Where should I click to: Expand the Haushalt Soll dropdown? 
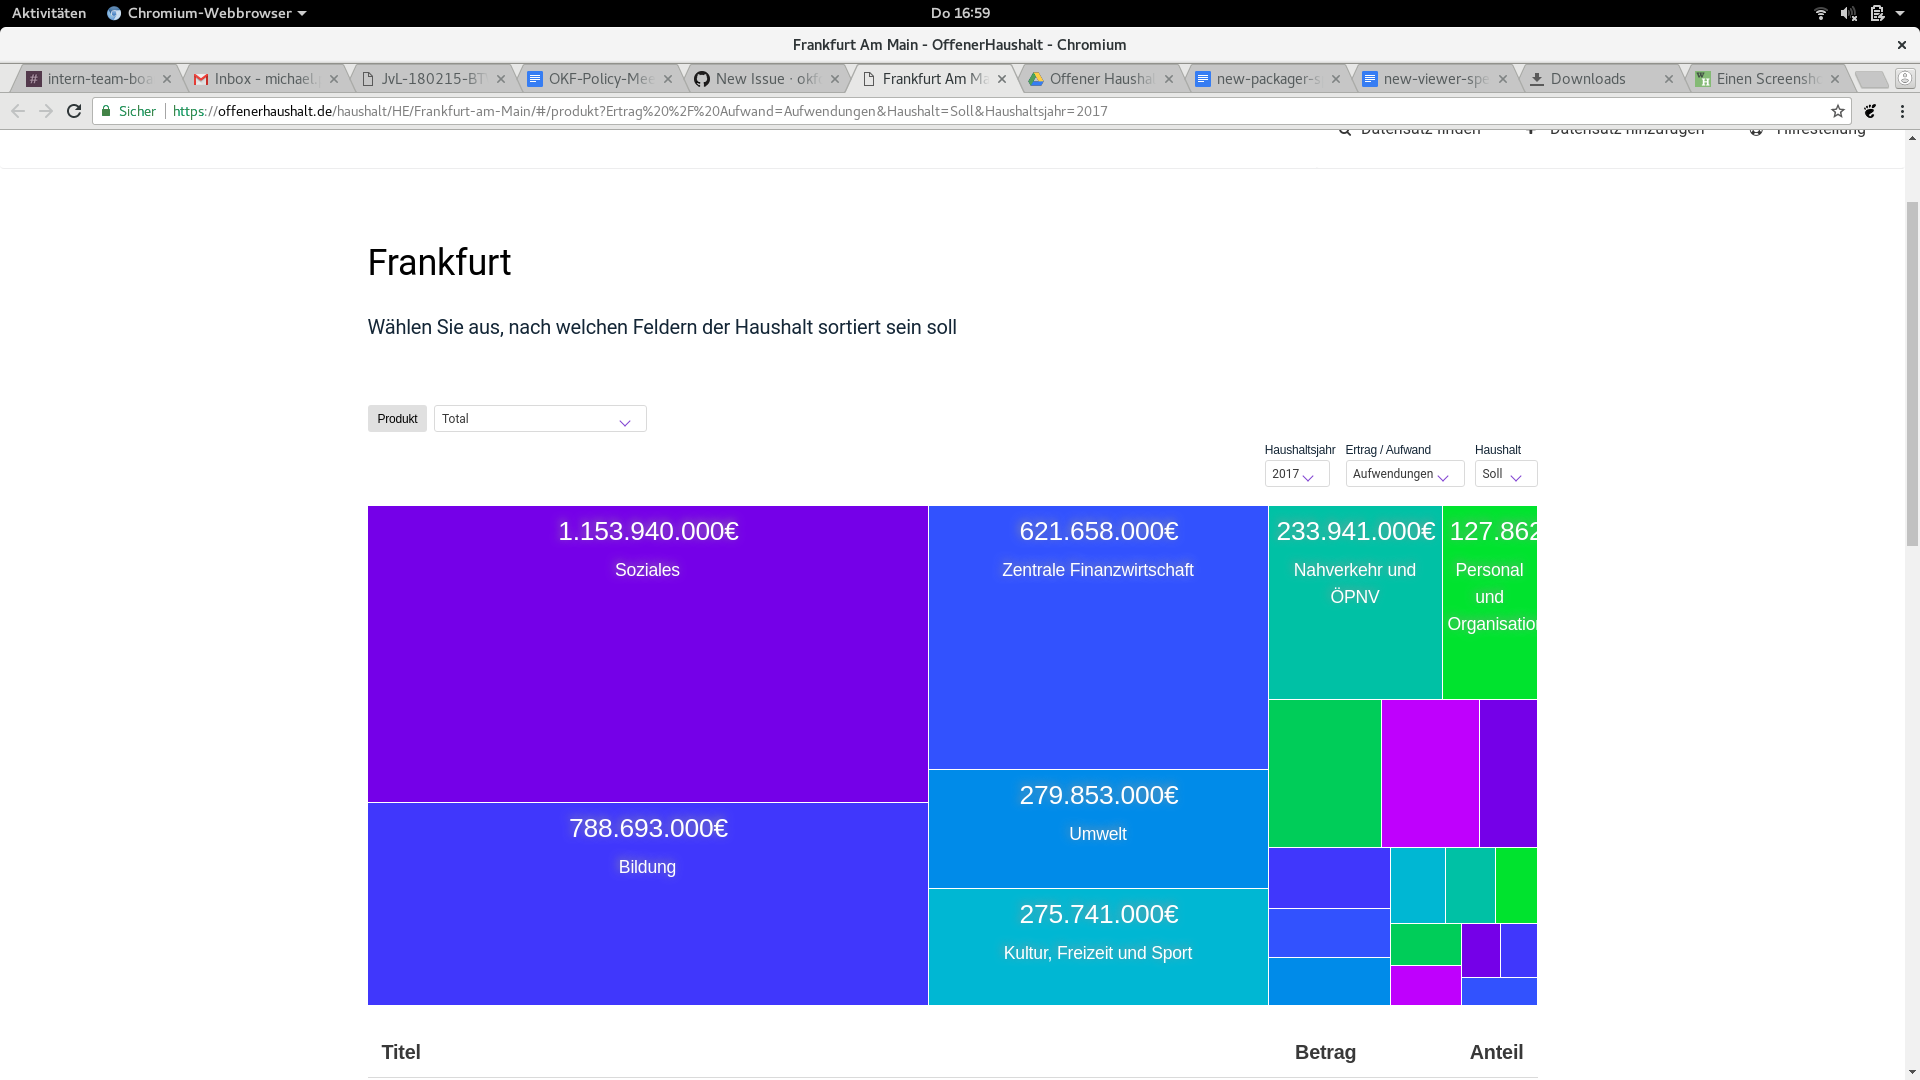click(x=1505, y=474)
